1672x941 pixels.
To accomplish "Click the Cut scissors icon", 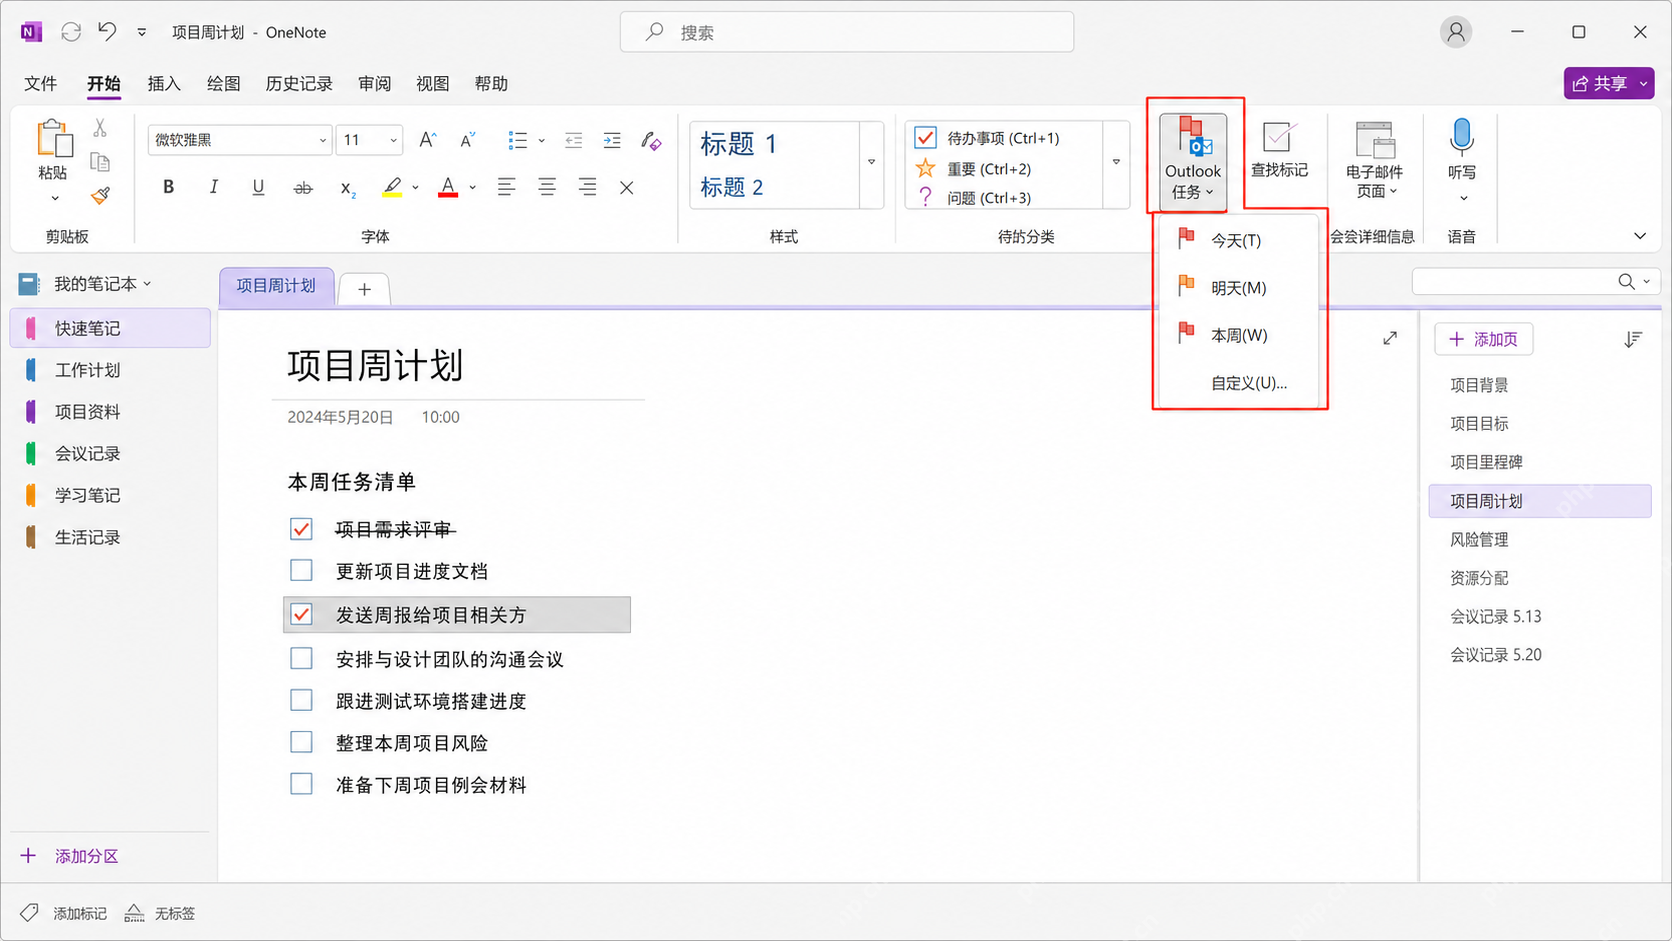I will 100,128.
